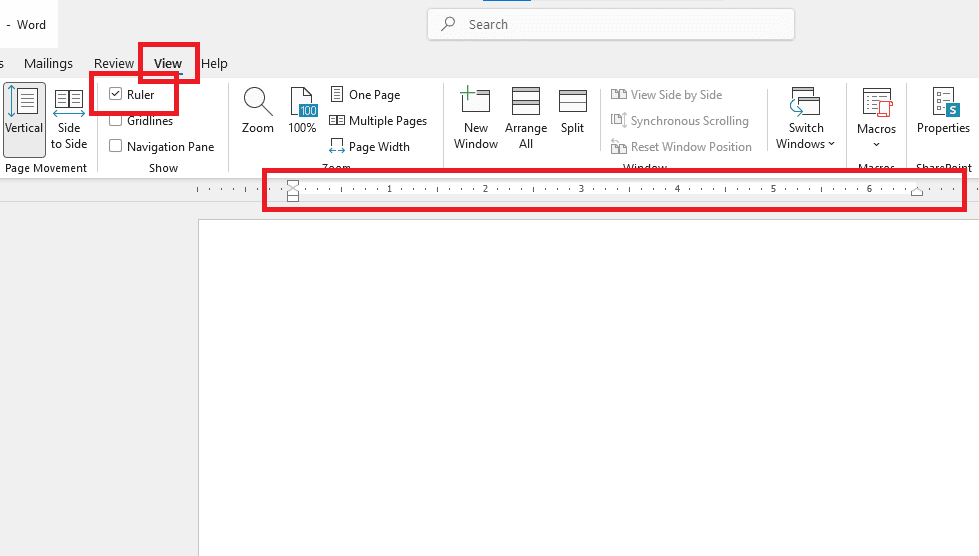Open a New Window
The width and height of the screenshot is (979, 556).
(476, 119)
